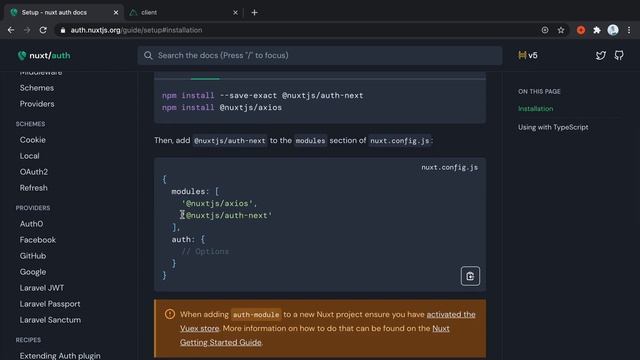This screenshot has width=640, height=360.
Task: Bookmark this page with the star icon
Action: pyautogui.click(x=561, y=30)
